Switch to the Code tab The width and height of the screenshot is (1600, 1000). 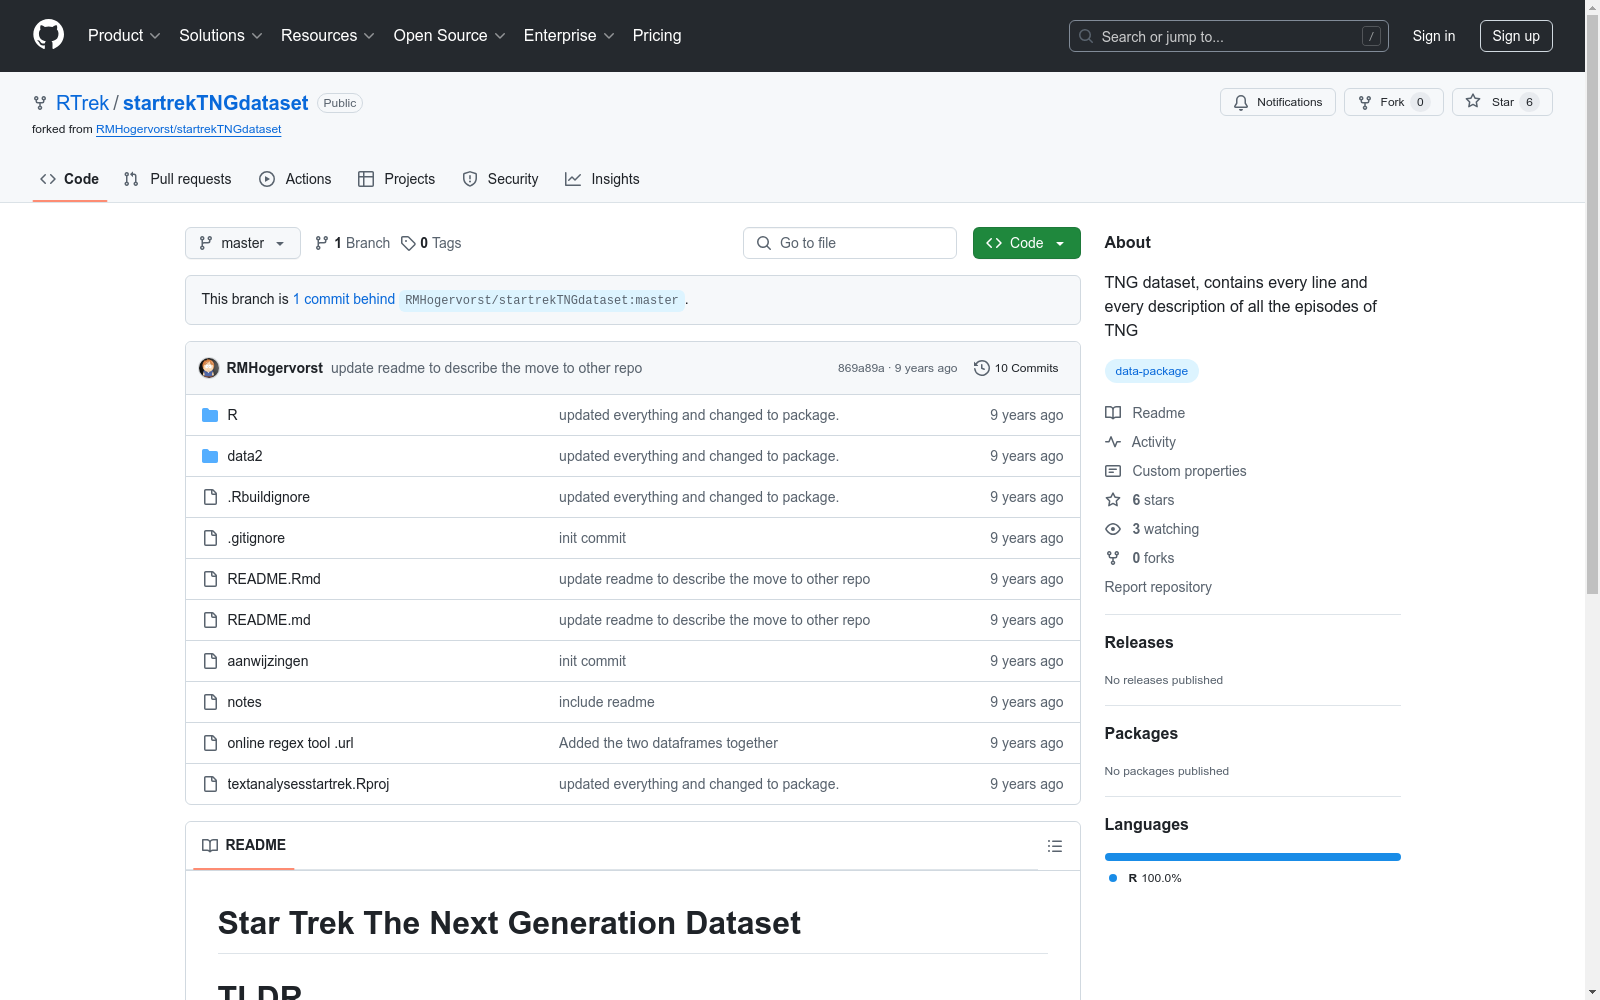pyautogui.click(x=70, y=179)
